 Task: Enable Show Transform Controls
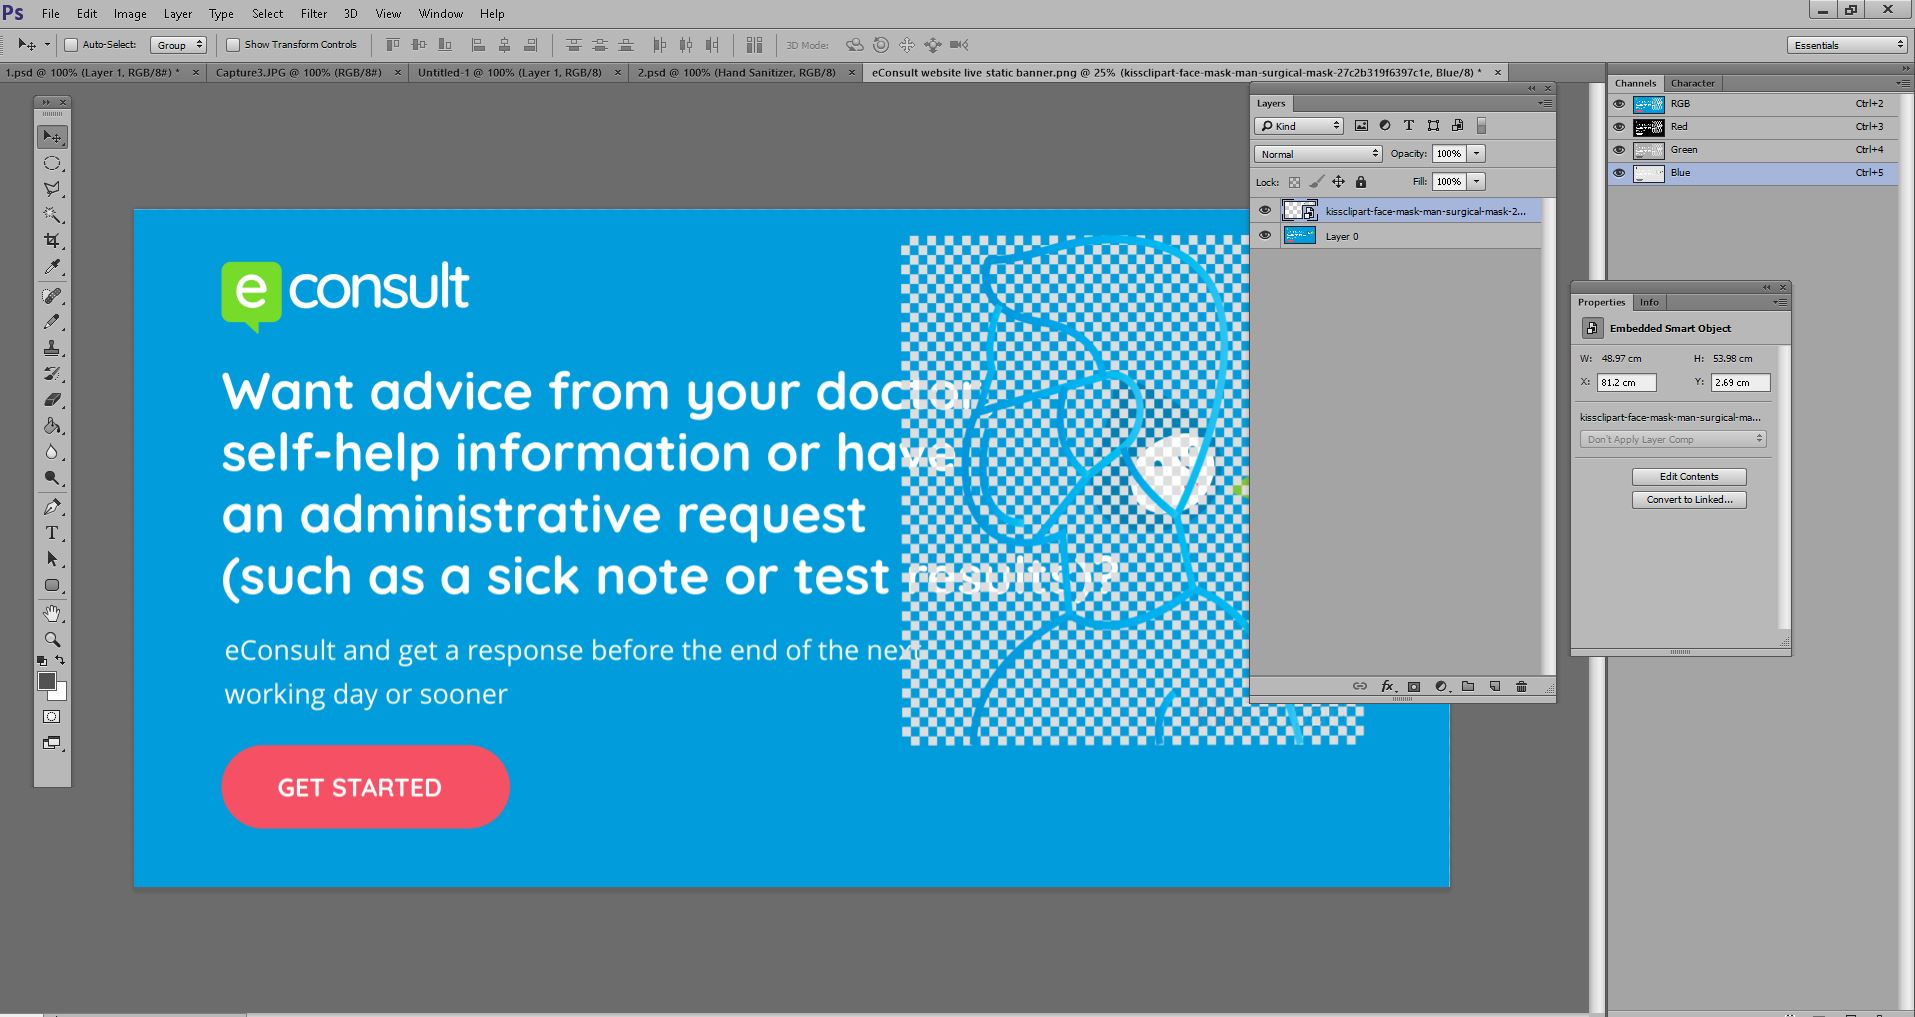[x=231, y=44]
